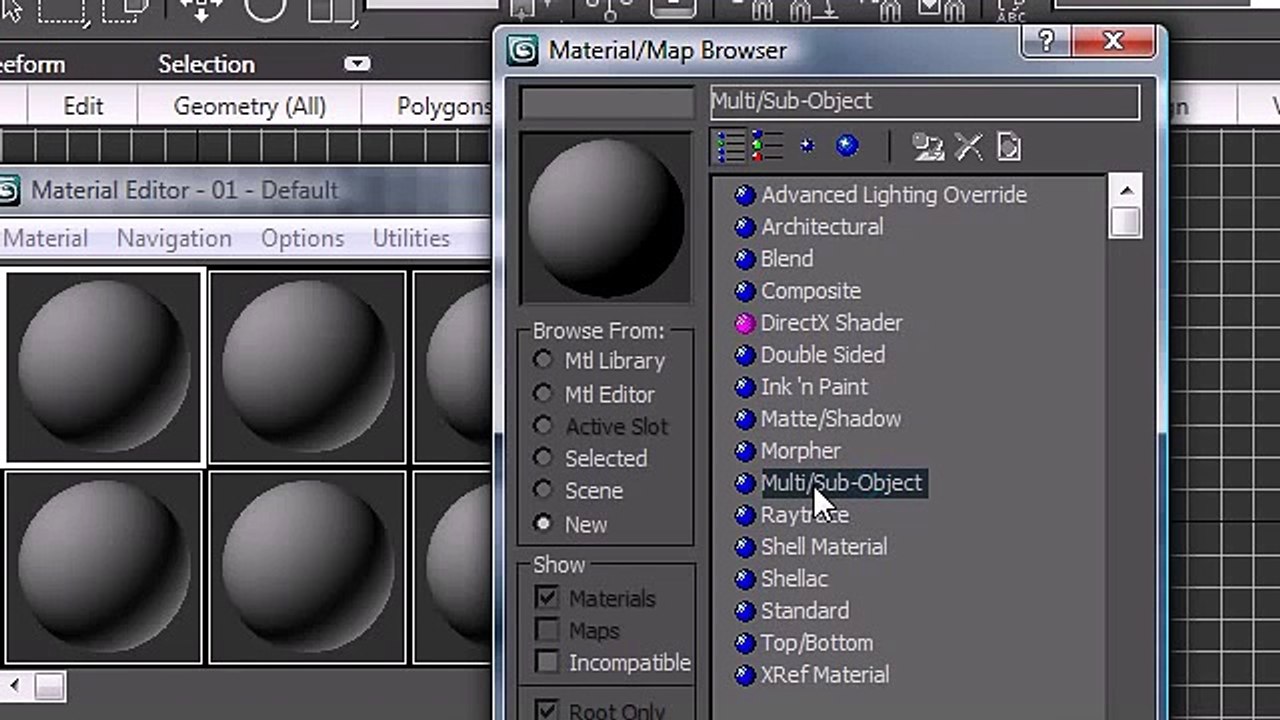The height and width of the screenshot is (720, 1280).
Task: Open Navigation menu in Material Editor
Action: click(174, 238)
